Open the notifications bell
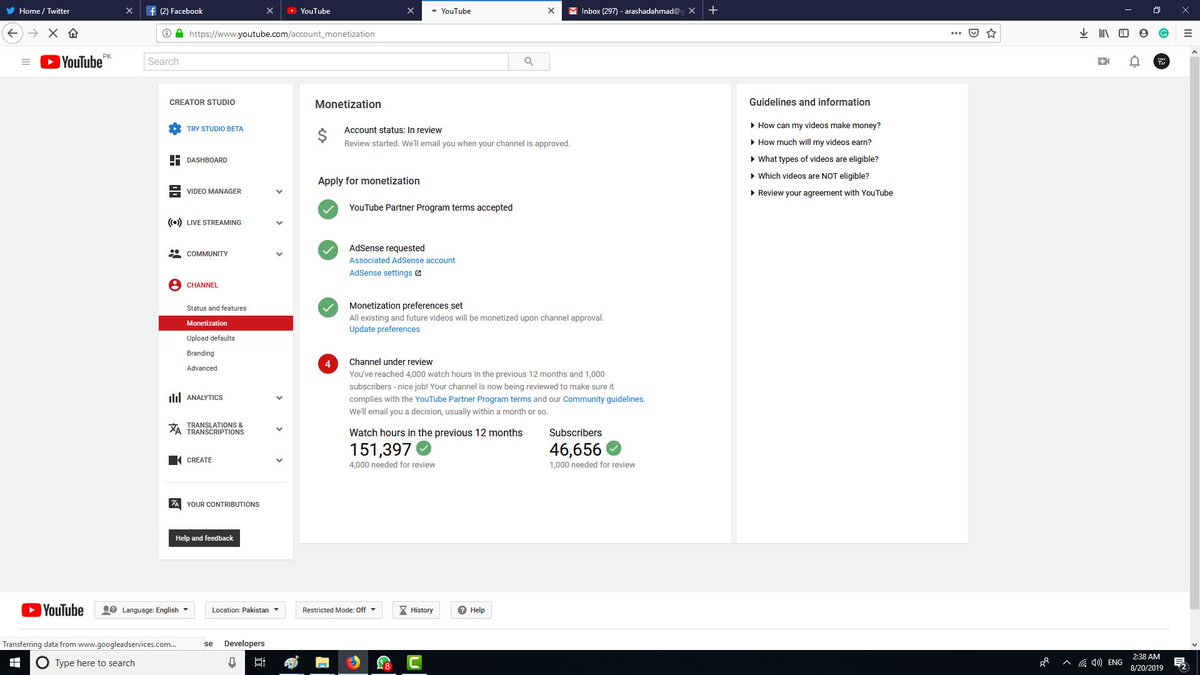 tap(1134, 62)
